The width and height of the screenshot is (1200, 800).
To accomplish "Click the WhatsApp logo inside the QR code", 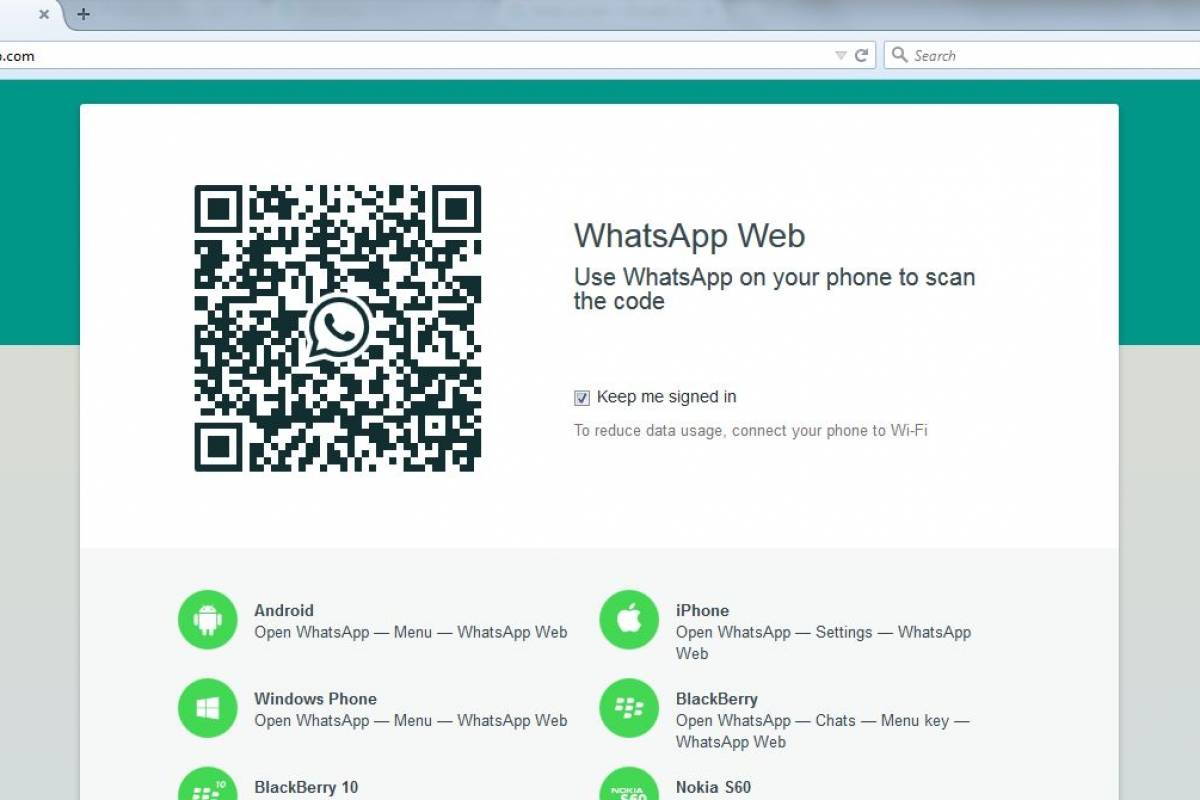I will tap(338, 328).
